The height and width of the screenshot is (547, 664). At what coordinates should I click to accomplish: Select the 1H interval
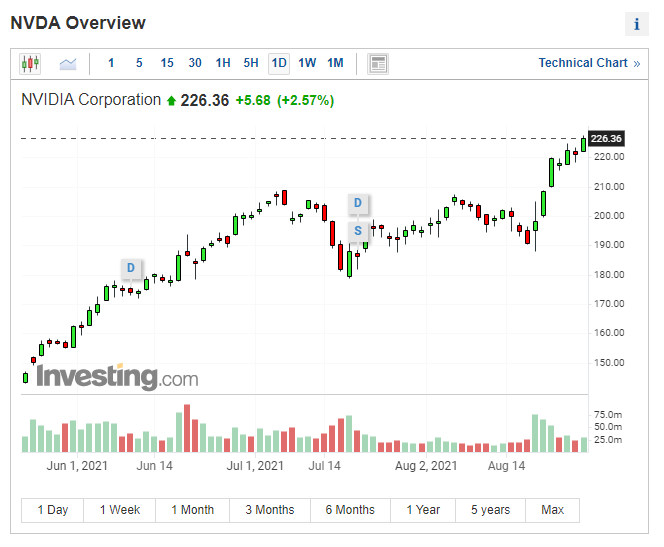pos(223,63)
